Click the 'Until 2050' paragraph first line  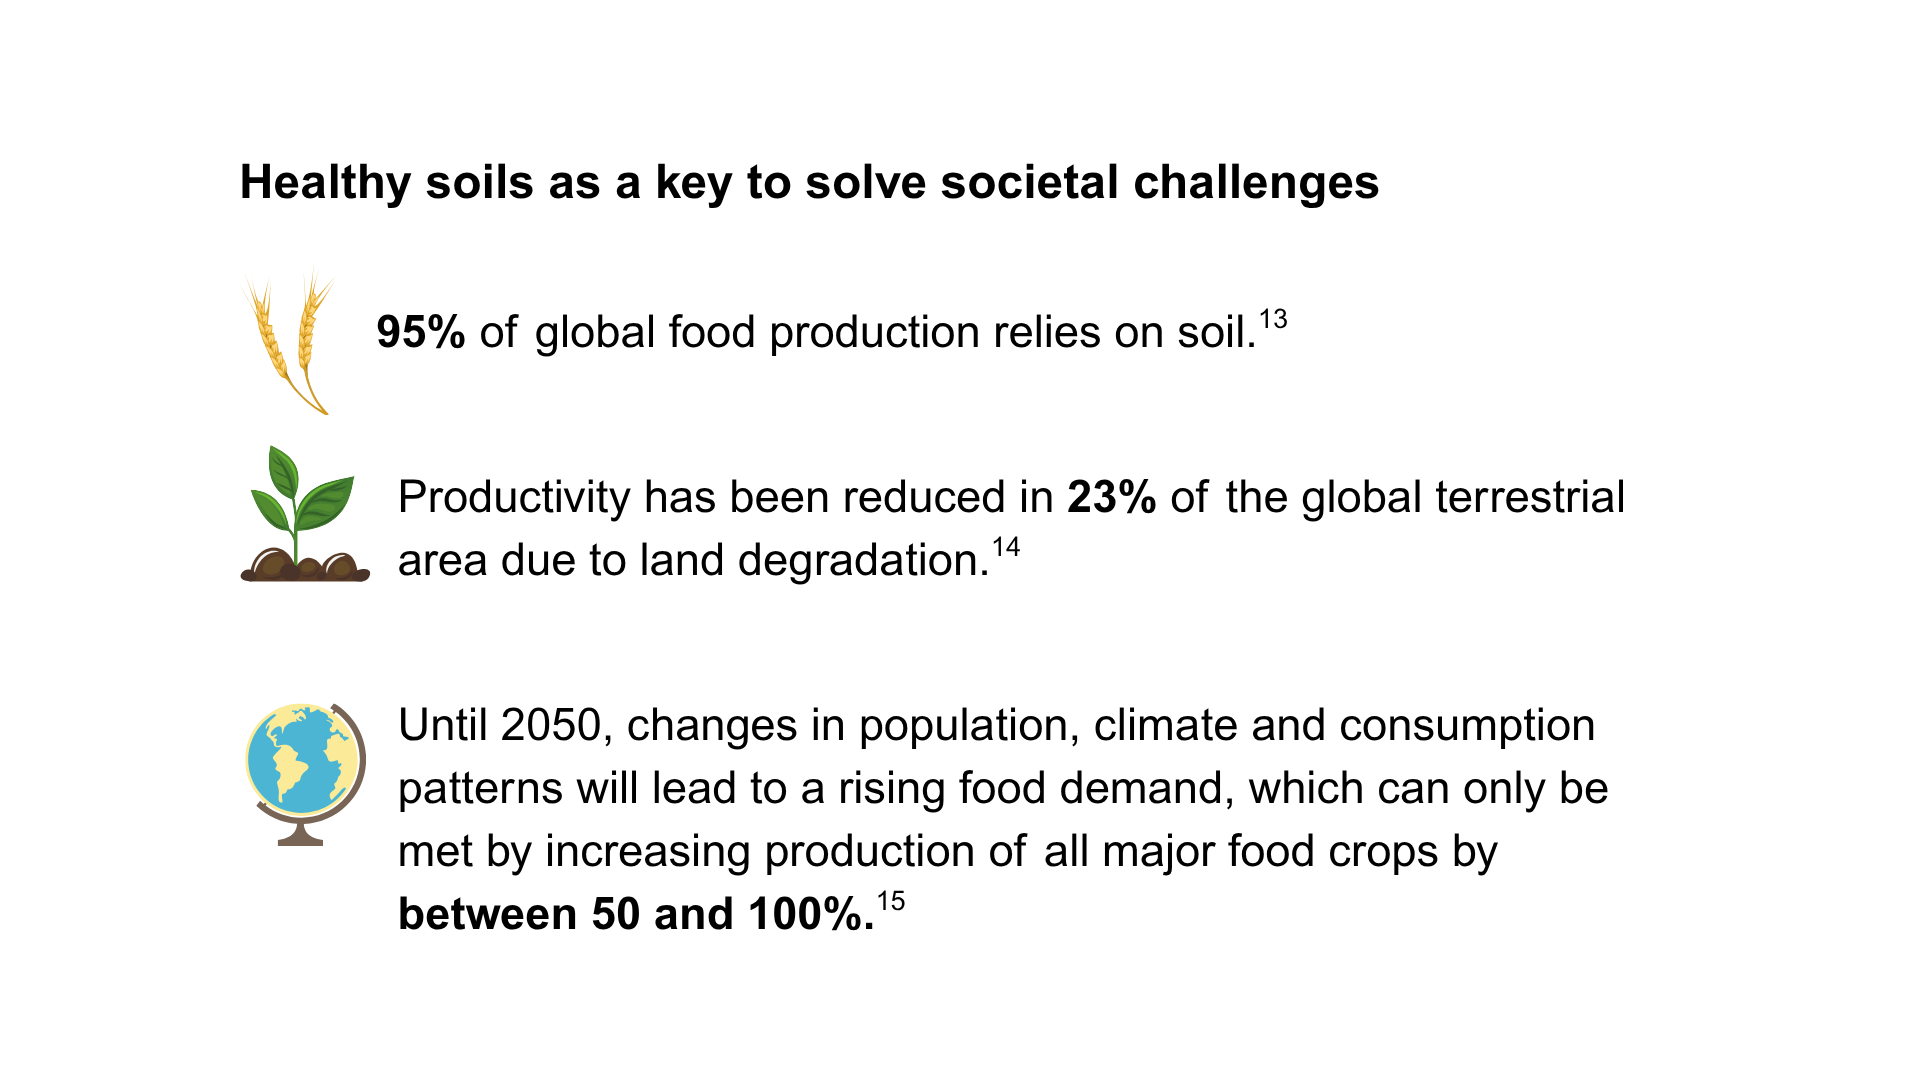tap(997, 727)
